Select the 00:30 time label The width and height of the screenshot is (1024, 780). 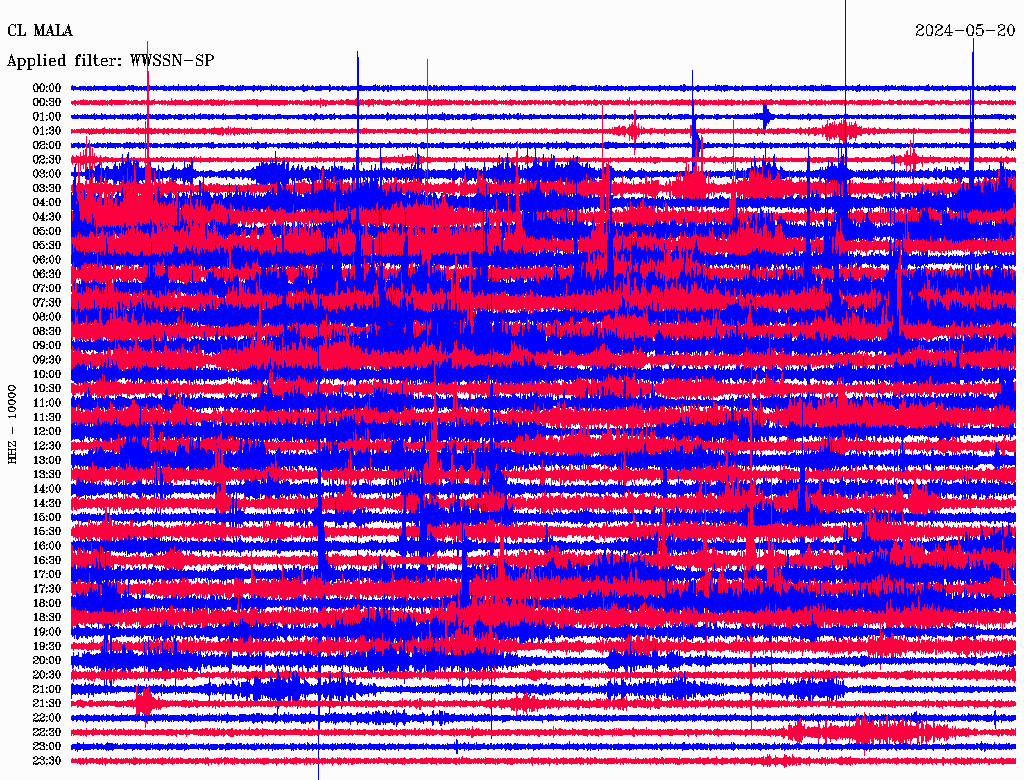point(47,102)
